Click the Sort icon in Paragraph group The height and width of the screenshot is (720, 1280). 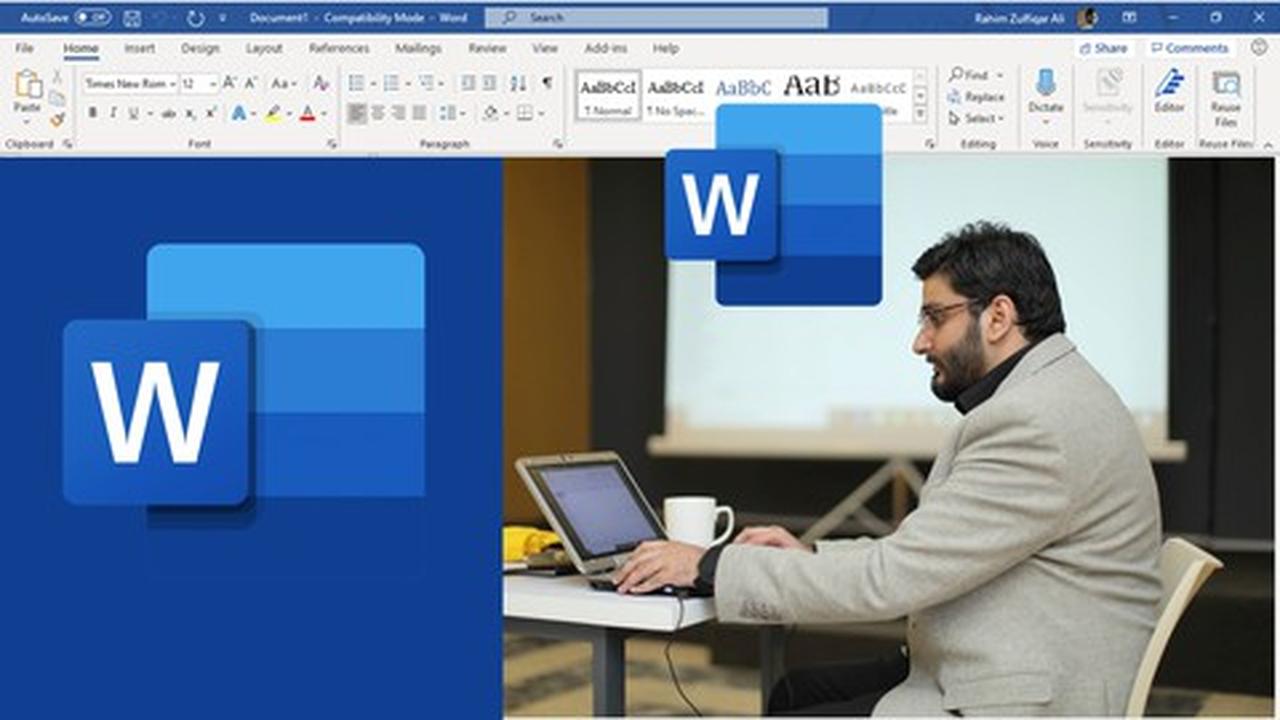click(x=517, y=83)
